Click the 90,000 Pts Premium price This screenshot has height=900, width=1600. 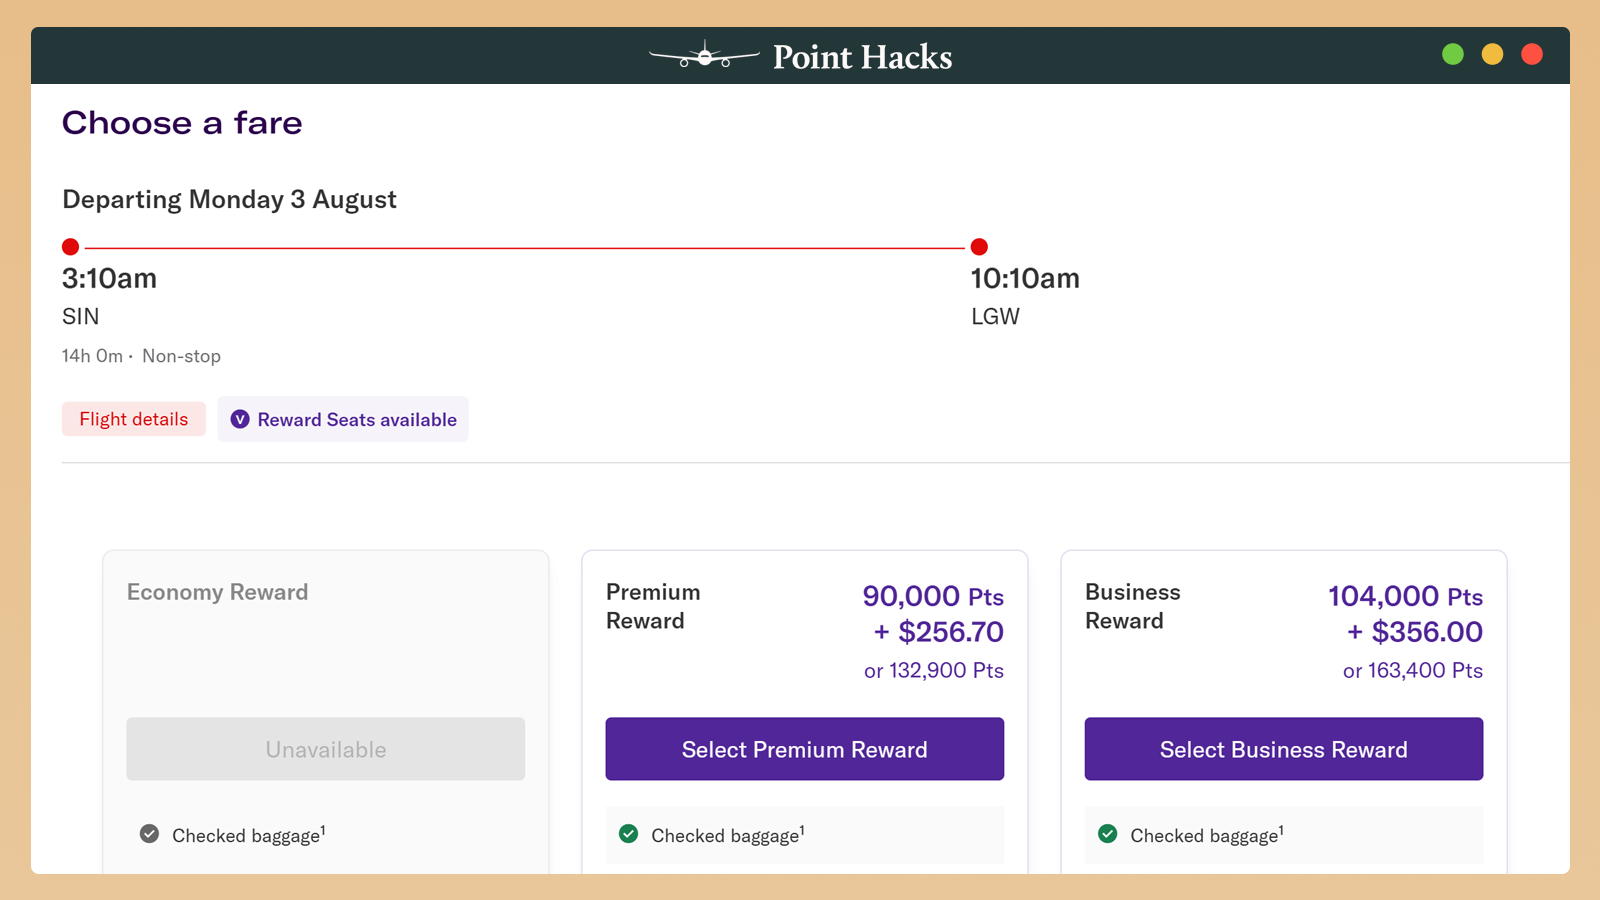tap(932, 596)
